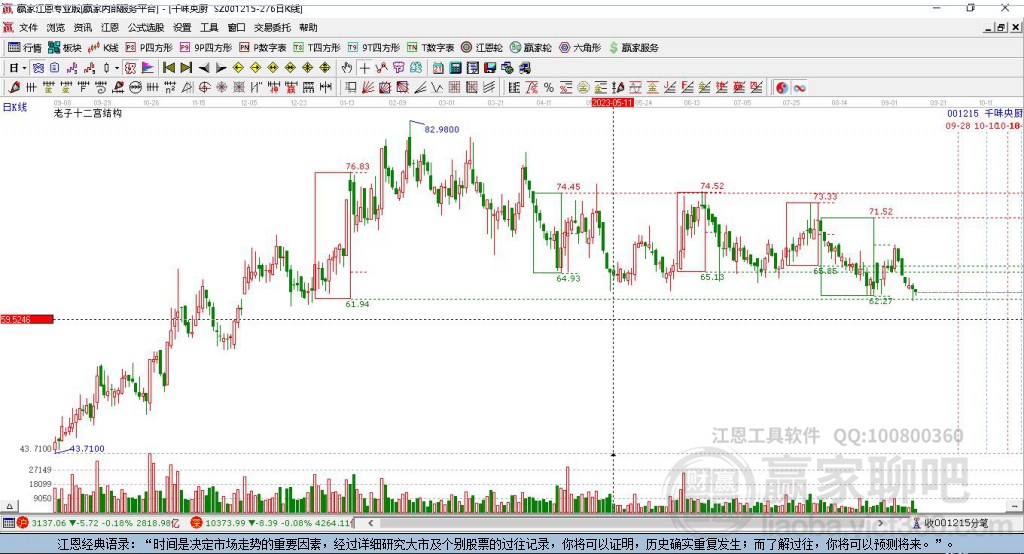Image resolution: width=1024 pixels, height=554 pixels.
Task: Select the pencil drawing tool in bottom toolbar
Action: (x=14, y=88)
